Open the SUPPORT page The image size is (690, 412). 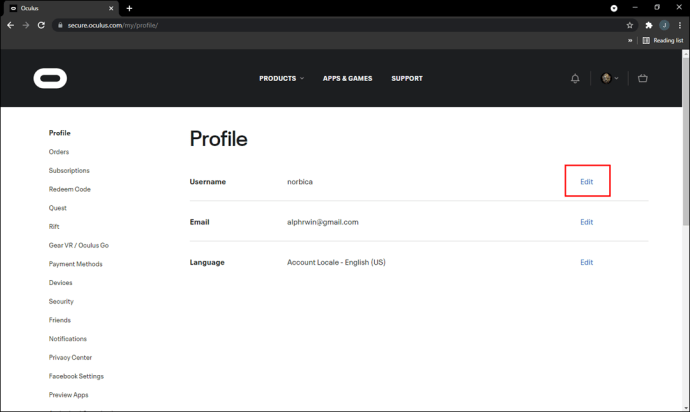[x=407, y=78]
